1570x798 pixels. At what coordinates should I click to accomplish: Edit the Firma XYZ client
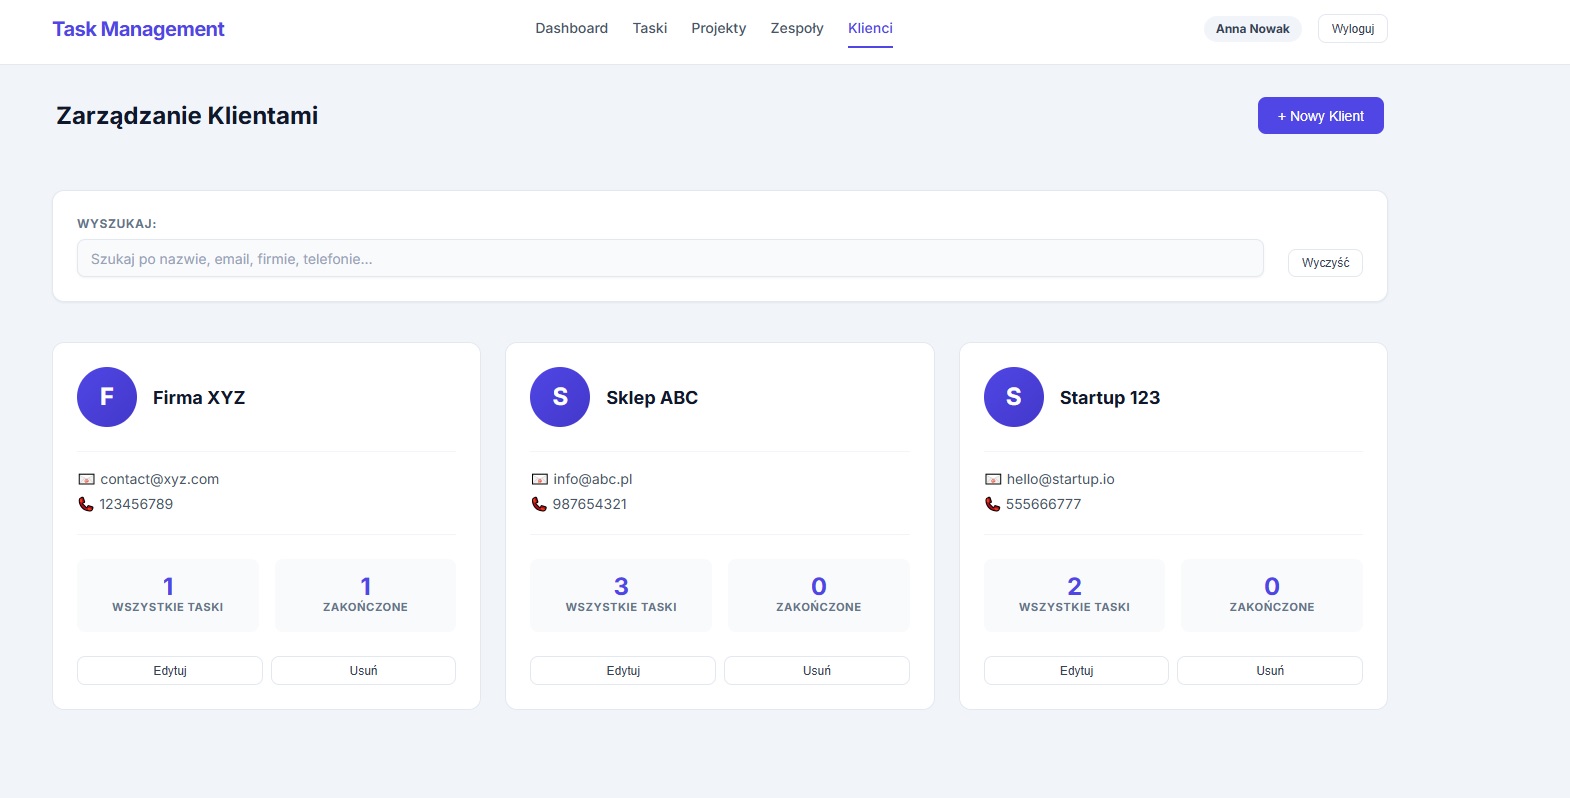170,671
